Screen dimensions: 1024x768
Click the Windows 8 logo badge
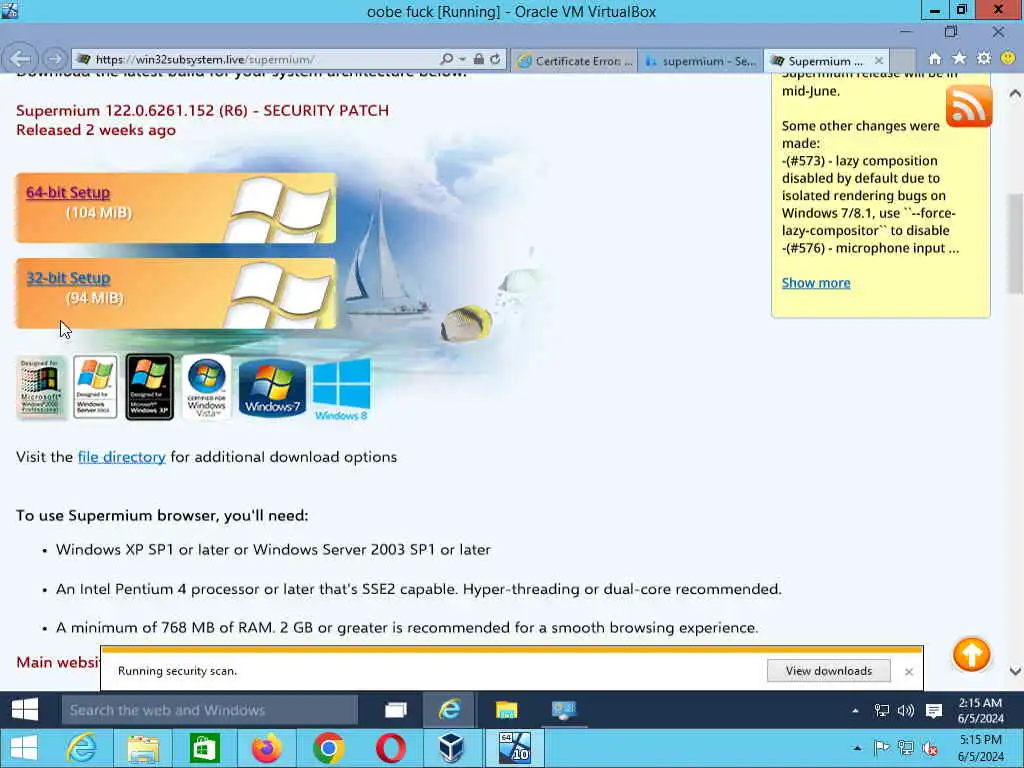click(x=342, y=389)
